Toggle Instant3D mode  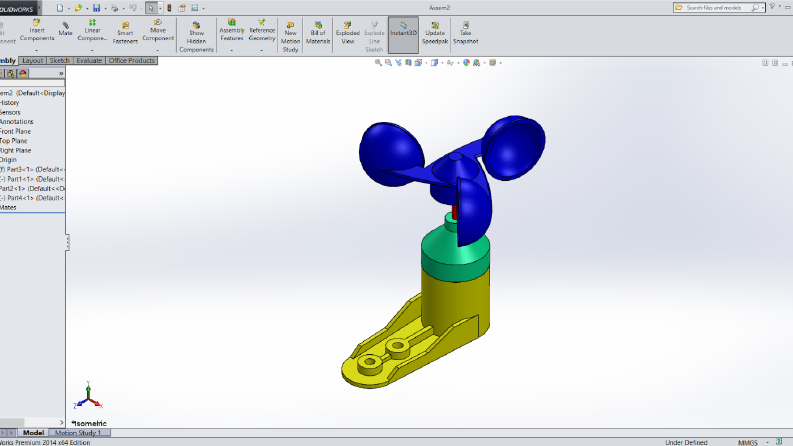403,34
